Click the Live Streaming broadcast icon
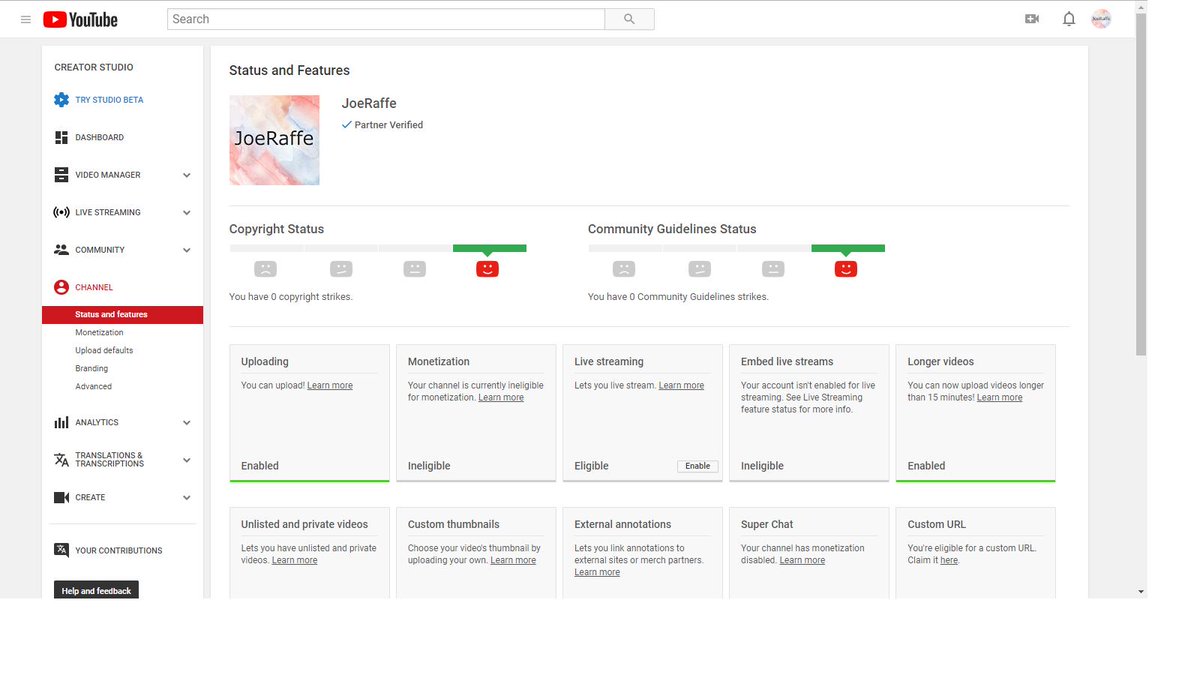Image resolution: width=1200 pixels, height=675 pixels. point(61,212)
